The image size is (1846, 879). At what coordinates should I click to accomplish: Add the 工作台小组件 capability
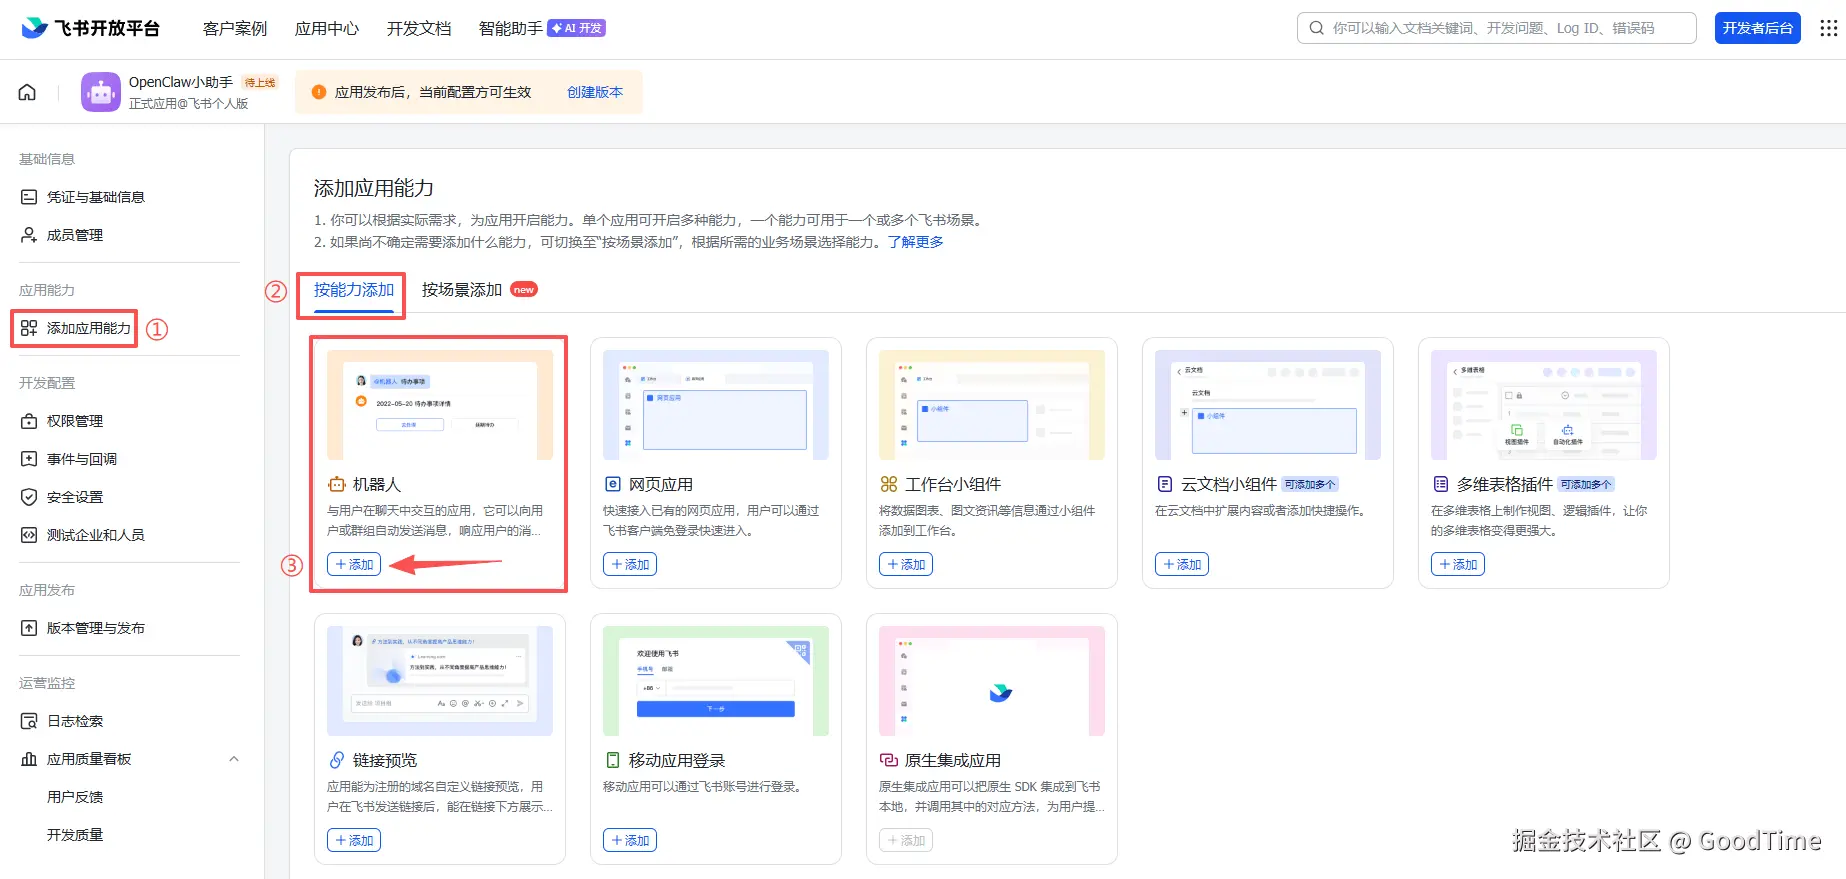pyautogui.click(x=906, y=564)
